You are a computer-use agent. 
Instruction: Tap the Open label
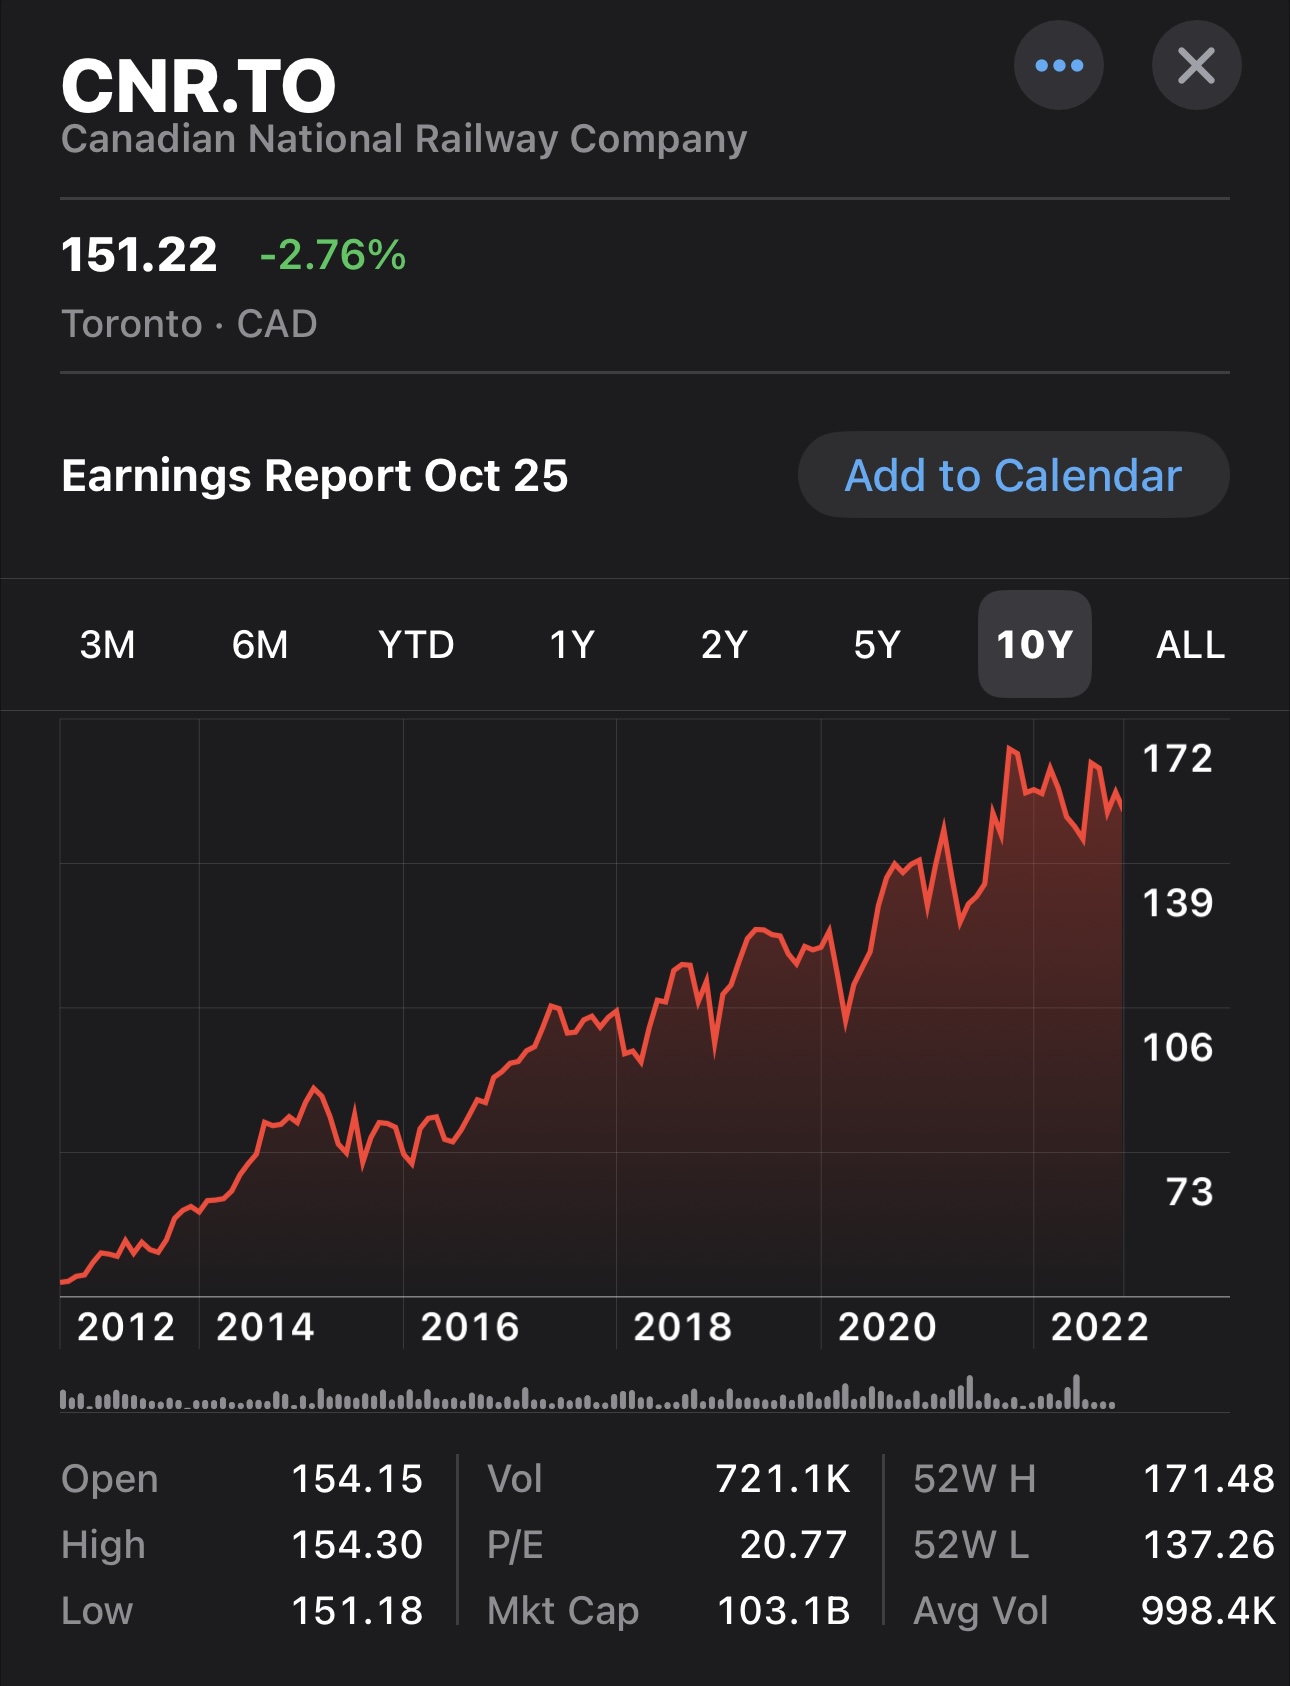point(110,1480)
